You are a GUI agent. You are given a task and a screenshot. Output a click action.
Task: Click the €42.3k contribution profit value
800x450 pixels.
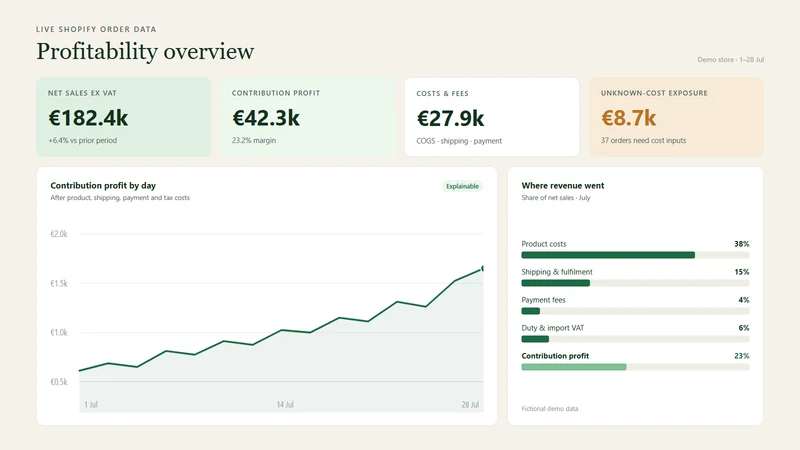coord(266,118)
